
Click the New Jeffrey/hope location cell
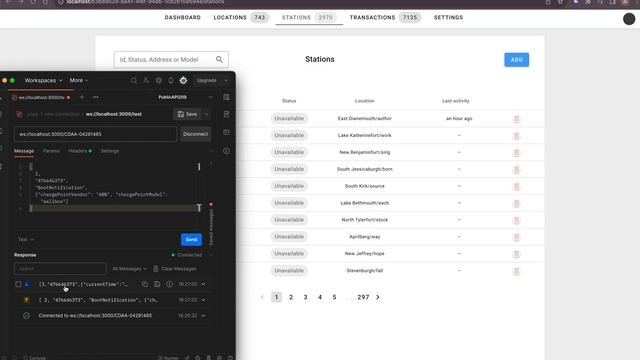364,253
